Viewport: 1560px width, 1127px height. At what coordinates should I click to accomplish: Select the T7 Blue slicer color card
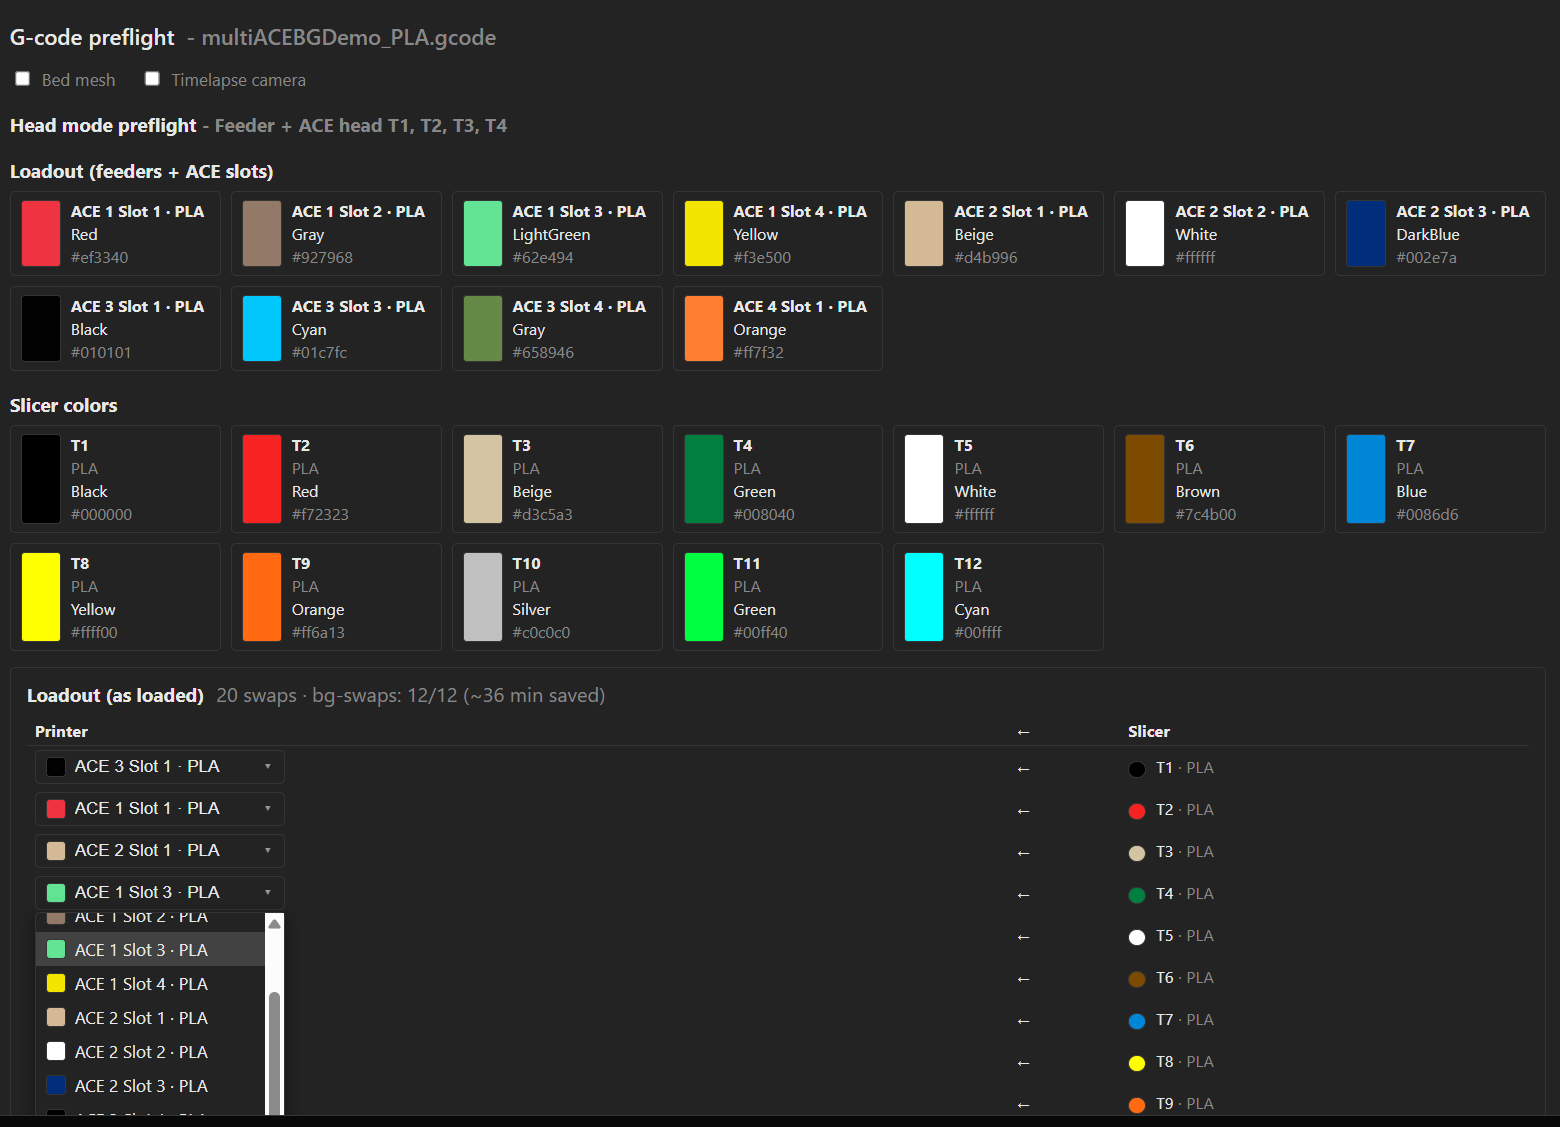[x=1440, y=479]
